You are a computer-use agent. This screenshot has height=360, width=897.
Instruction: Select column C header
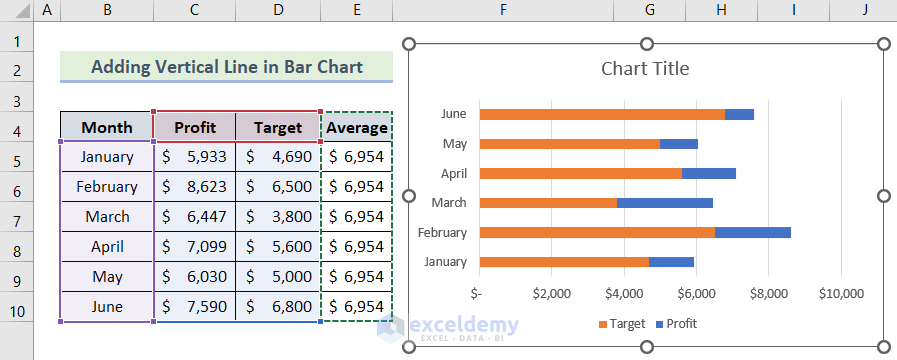click(x=195, y=10)
